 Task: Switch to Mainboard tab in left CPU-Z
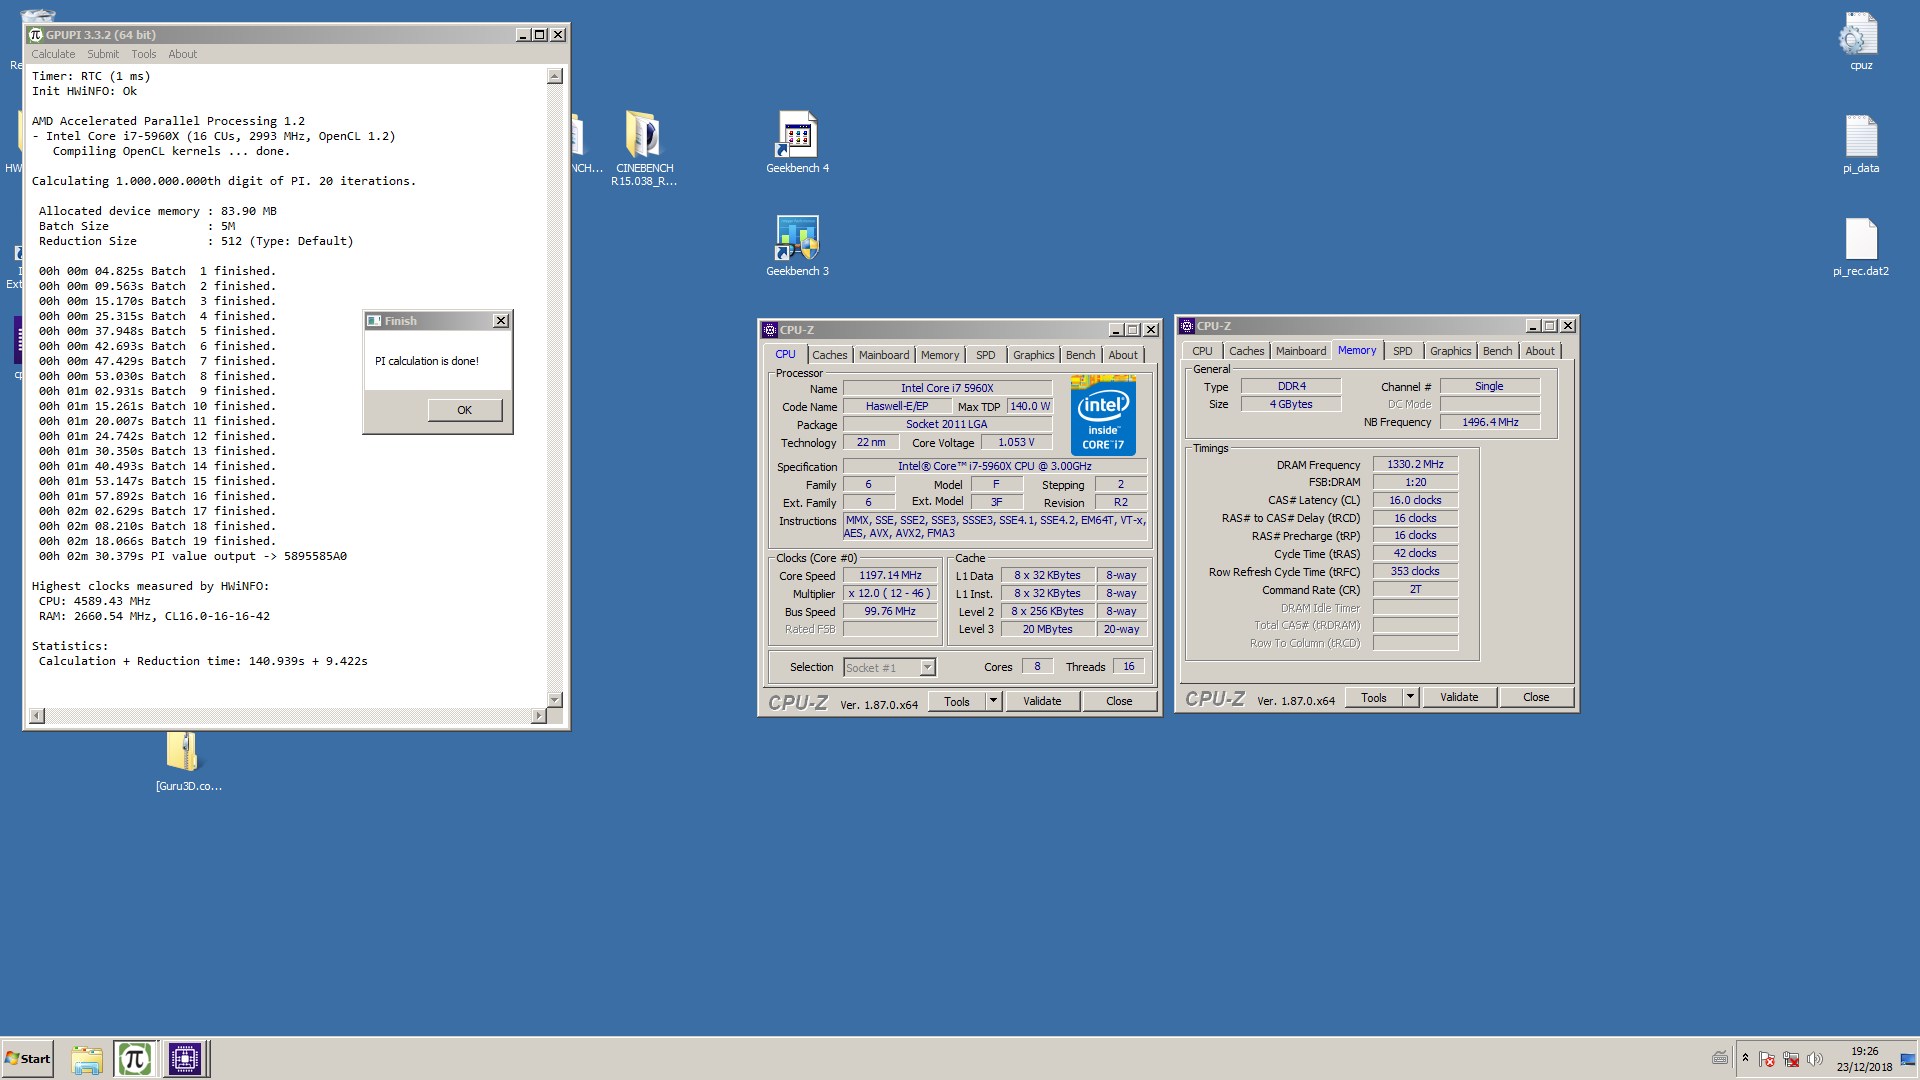[884, 355]
